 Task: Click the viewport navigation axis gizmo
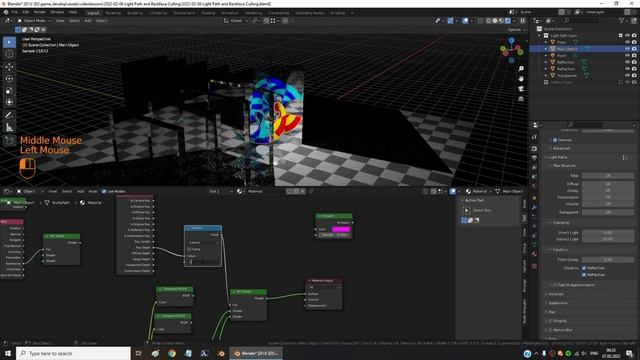(511, 50)
